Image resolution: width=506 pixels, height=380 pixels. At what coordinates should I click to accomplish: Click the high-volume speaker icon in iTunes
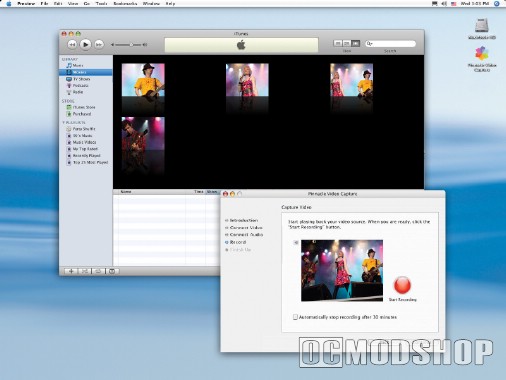click(x=145, y=44)
